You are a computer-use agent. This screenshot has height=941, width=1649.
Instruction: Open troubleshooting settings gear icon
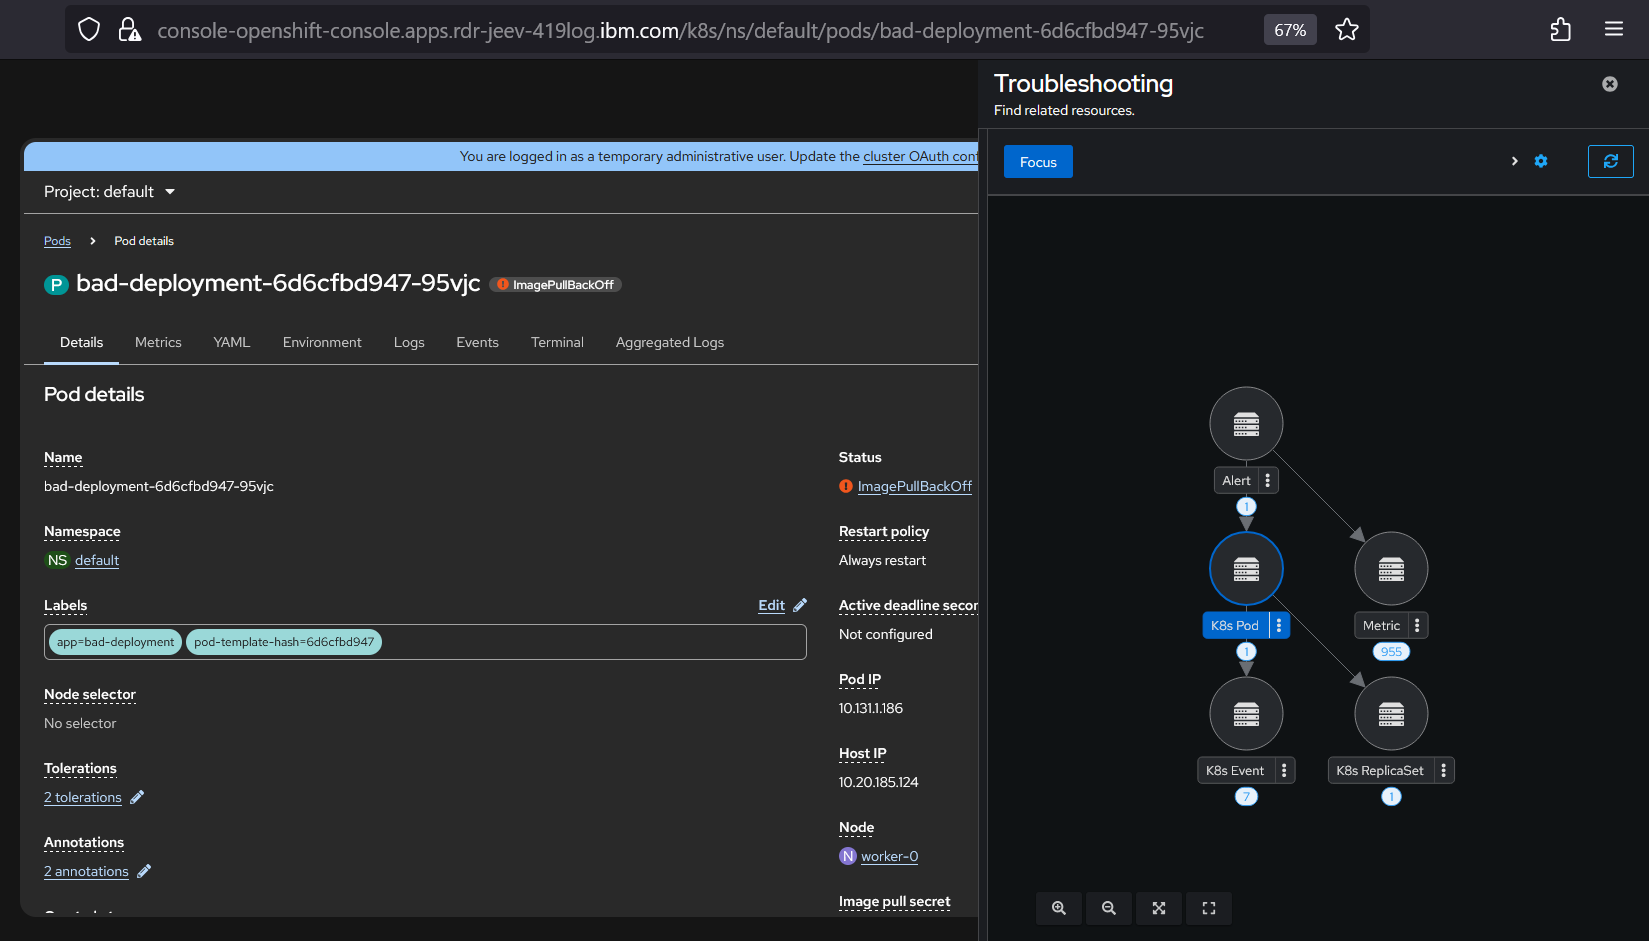click(x=1541, y=161)
